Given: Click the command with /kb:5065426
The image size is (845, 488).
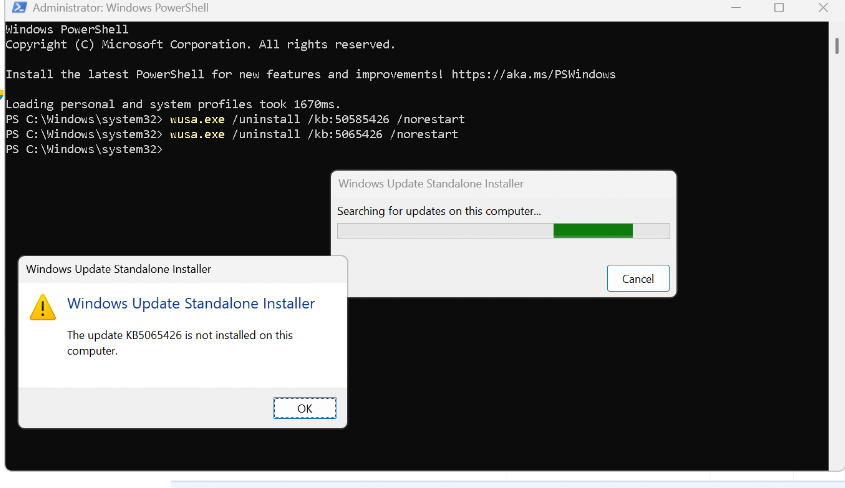Looking at the screenshot, I should [314, 134].
